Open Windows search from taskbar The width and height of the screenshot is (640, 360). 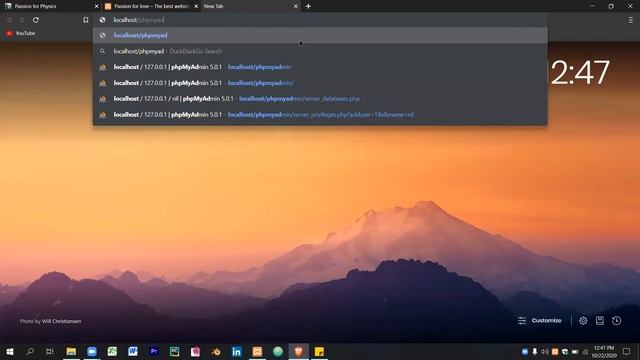[x=30, y=351]
